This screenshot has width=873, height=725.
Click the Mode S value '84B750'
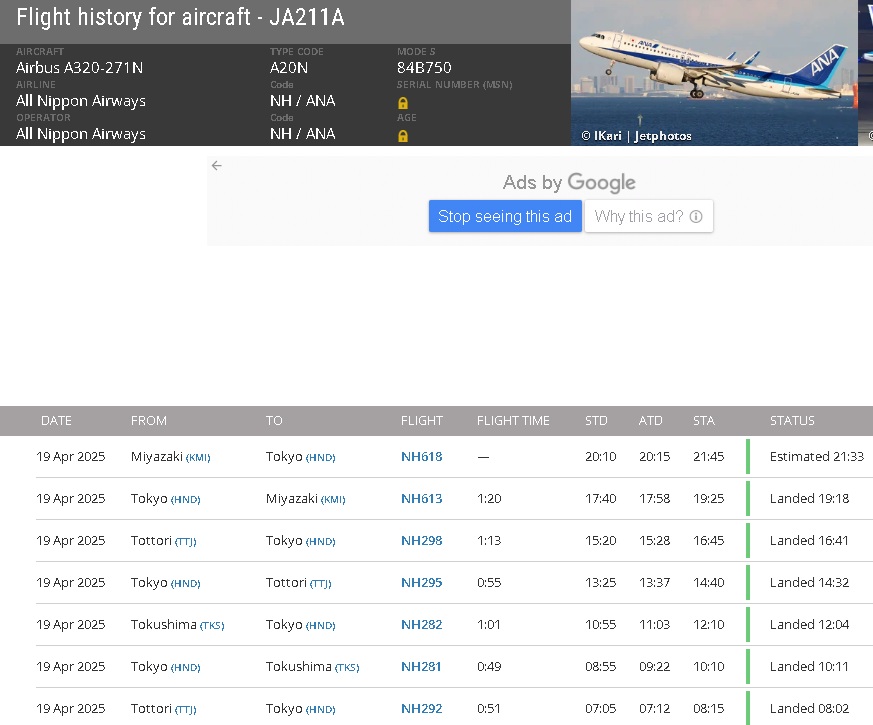click(424, 68)
